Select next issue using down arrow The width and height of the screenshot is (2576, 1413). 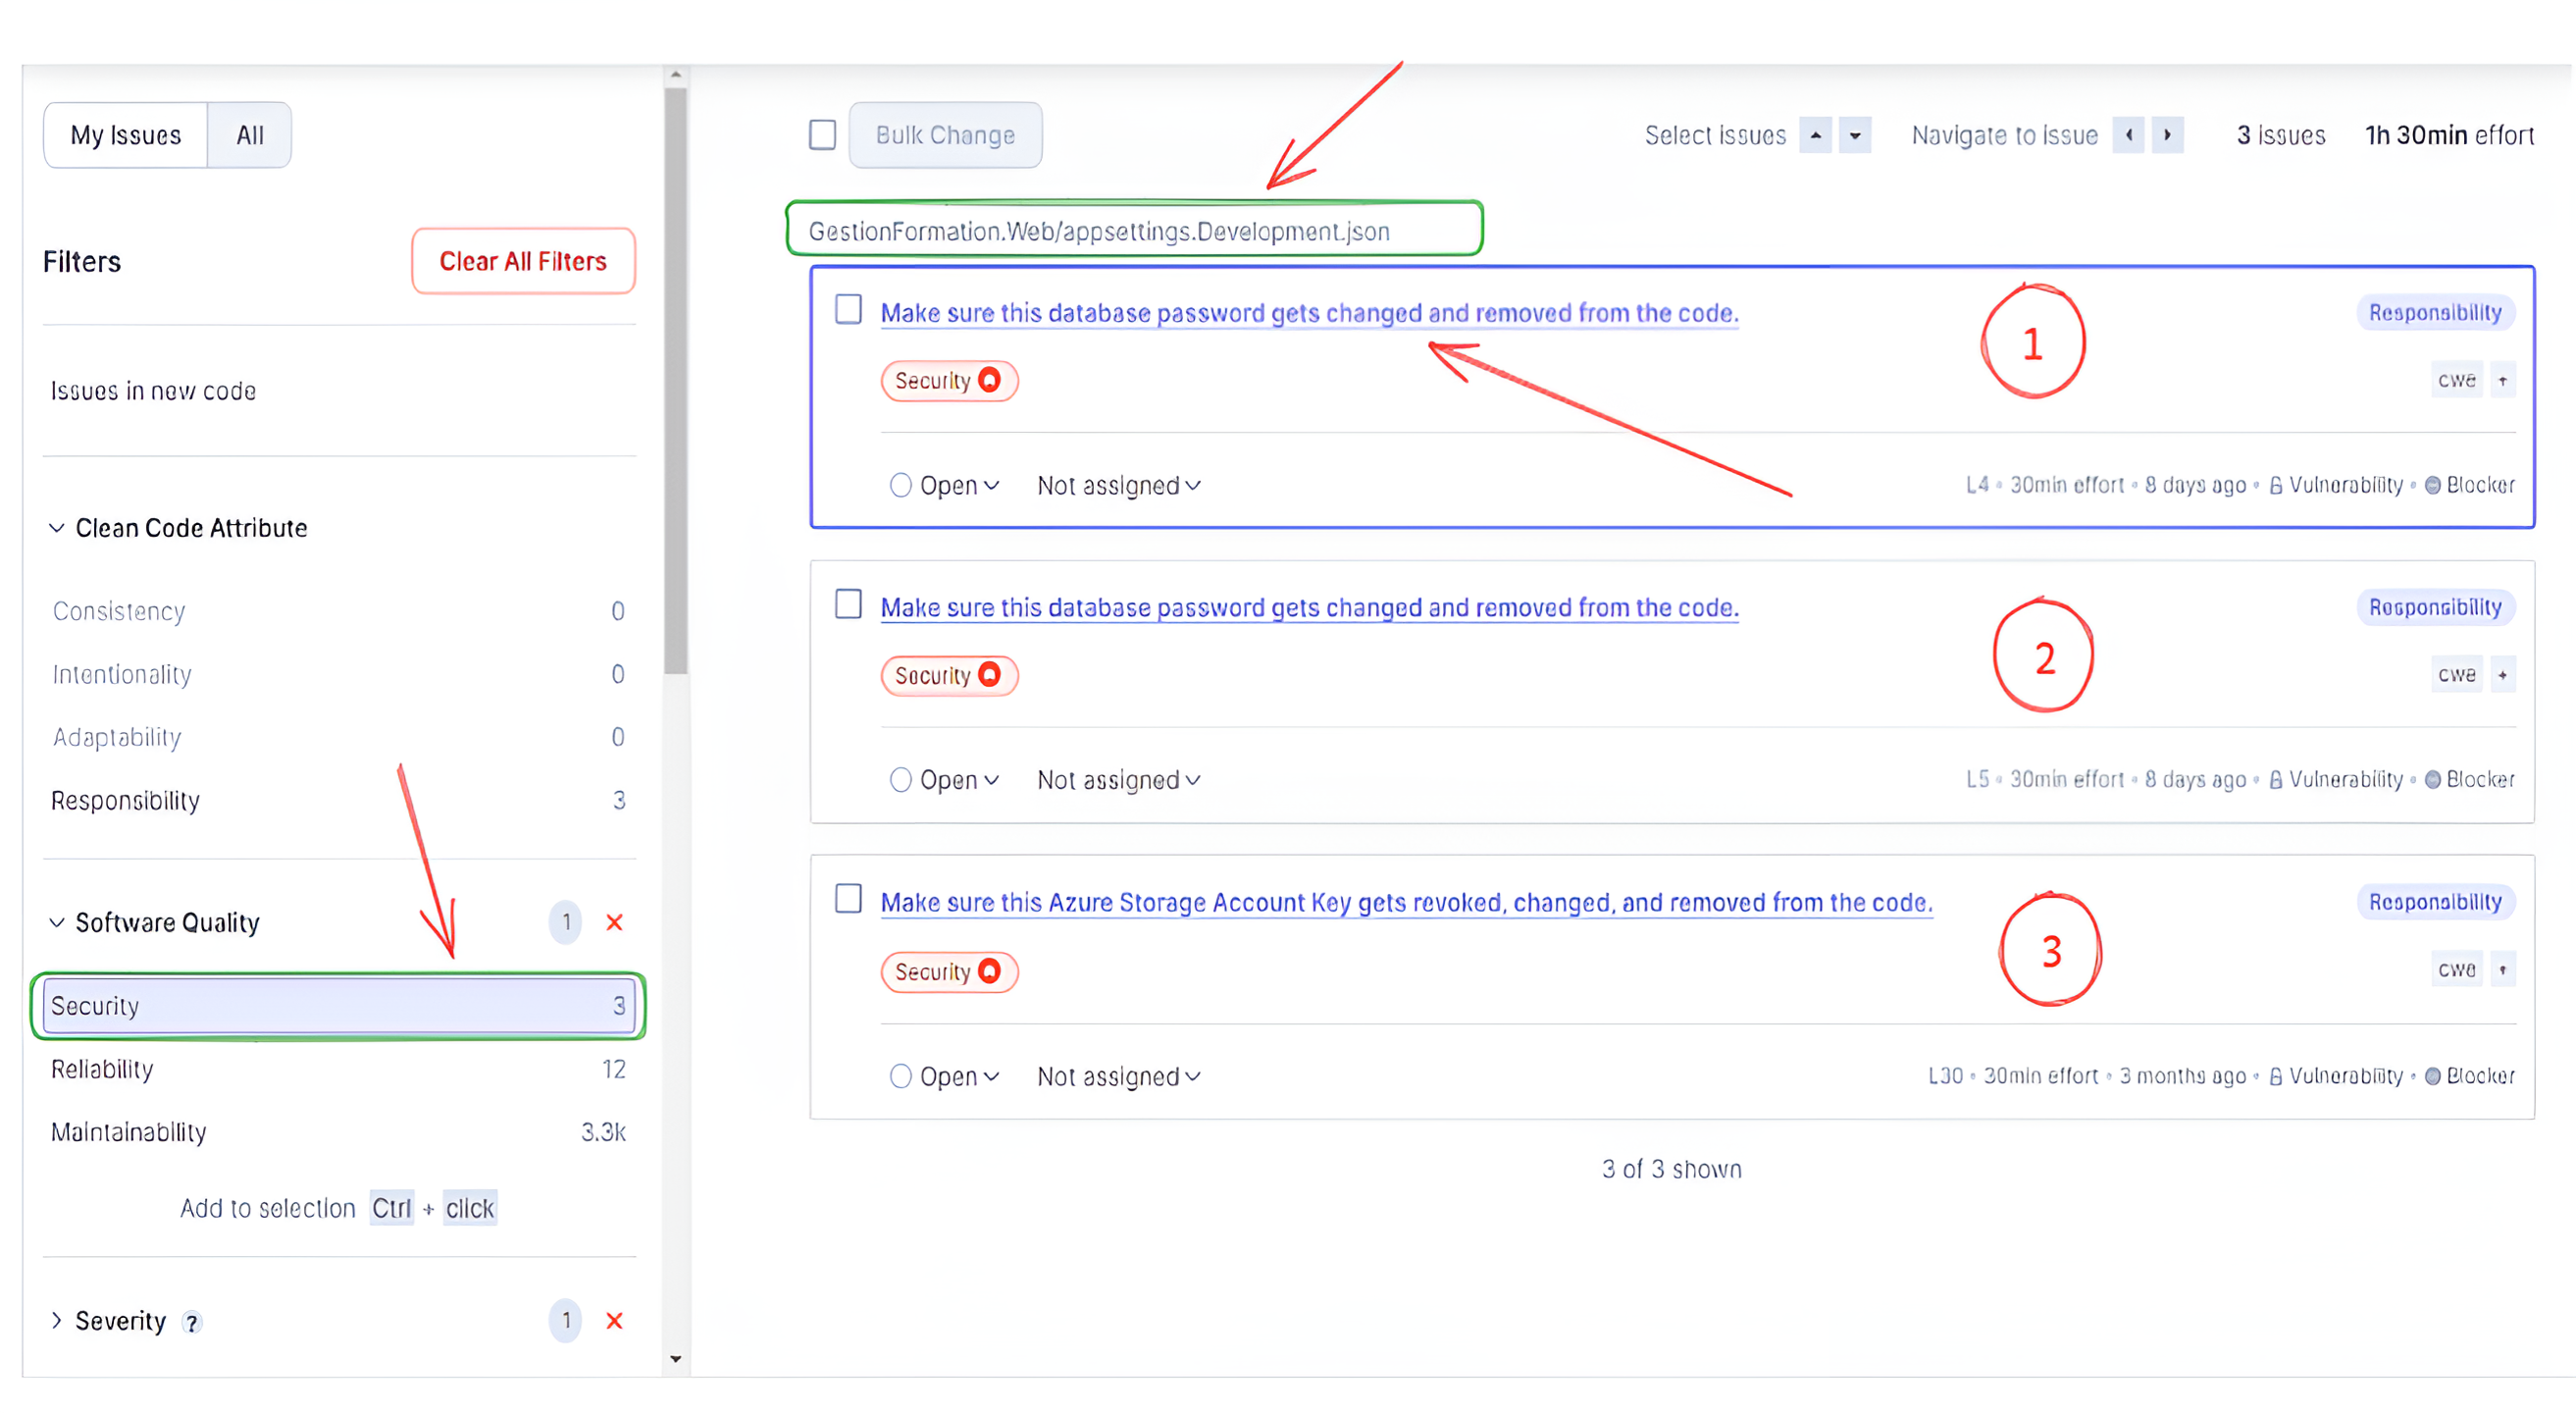[x=1855, y=135]
